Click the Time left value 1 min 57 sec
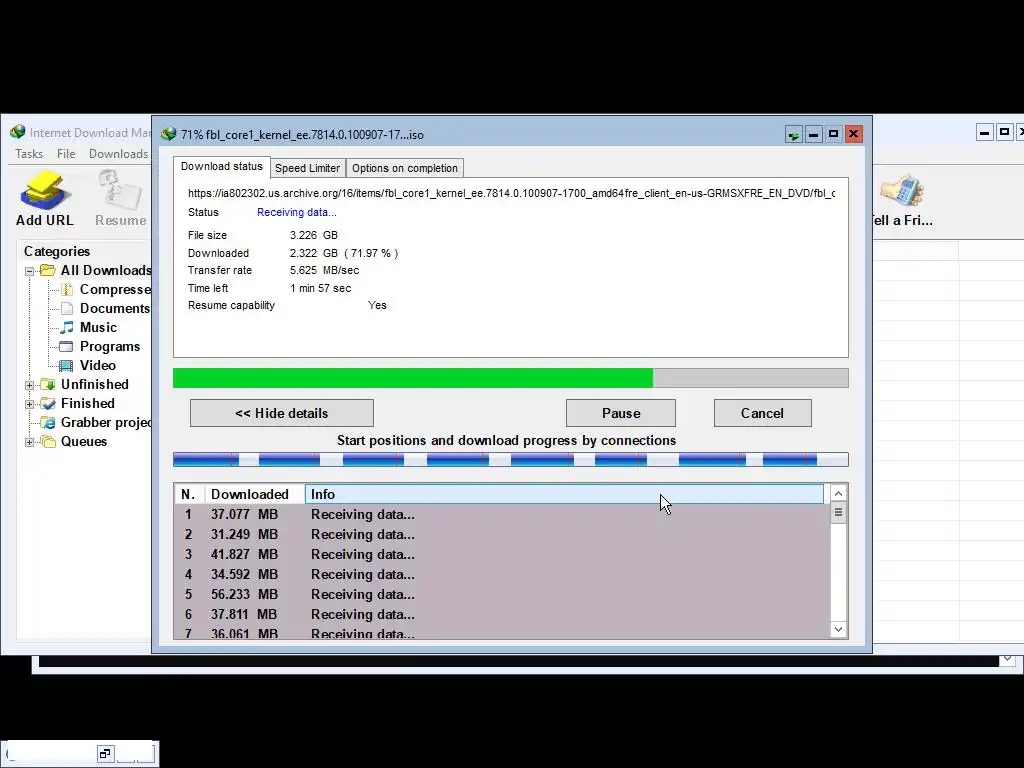 click(320, 288)
